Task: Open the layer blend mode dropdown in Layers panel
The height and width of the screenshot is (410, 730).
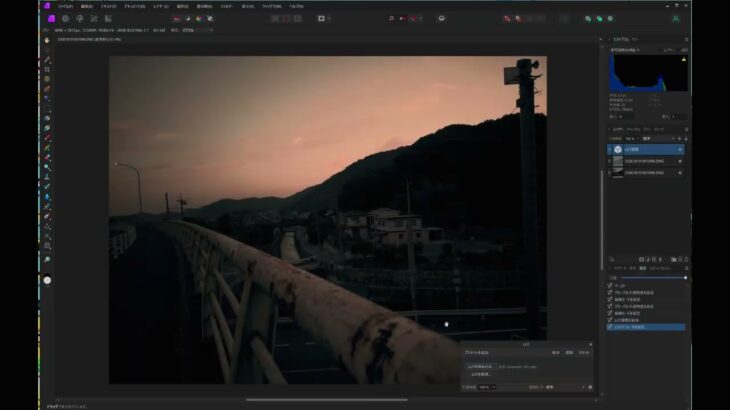Action: [658, 139]
